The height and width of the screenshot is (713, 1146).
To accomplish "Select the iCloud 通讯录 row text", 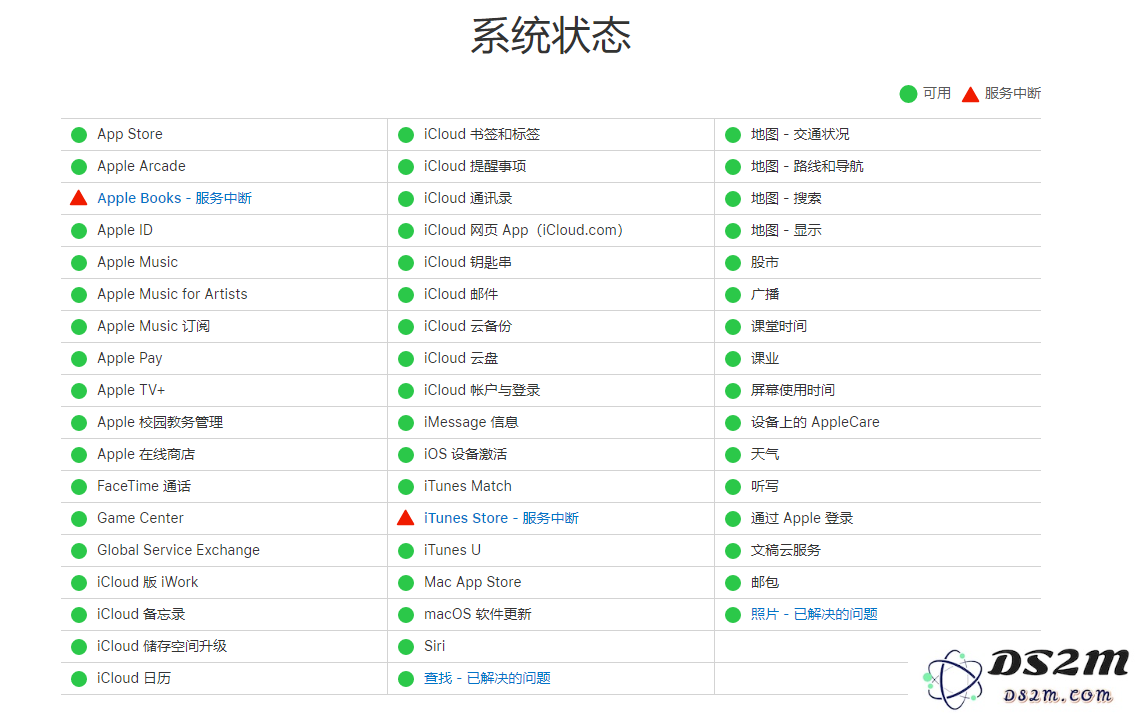I will [468, 198].
